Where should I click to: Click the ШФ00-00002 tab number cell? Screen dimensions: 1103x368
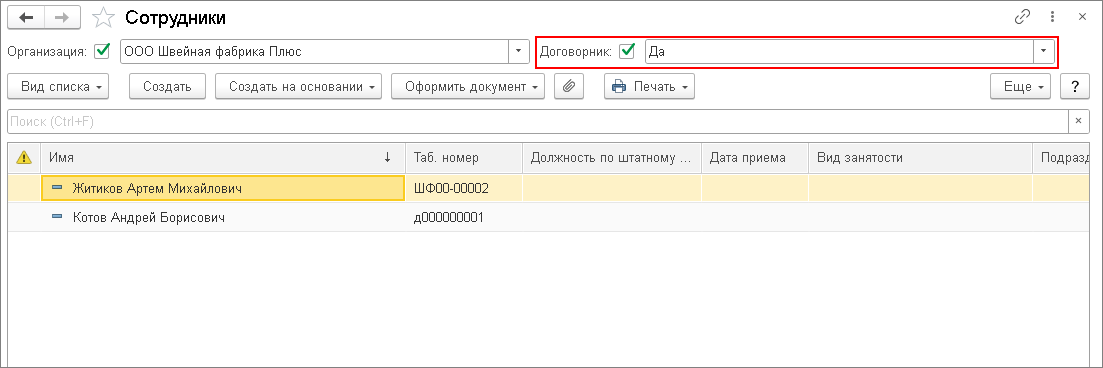coord(464,188)
